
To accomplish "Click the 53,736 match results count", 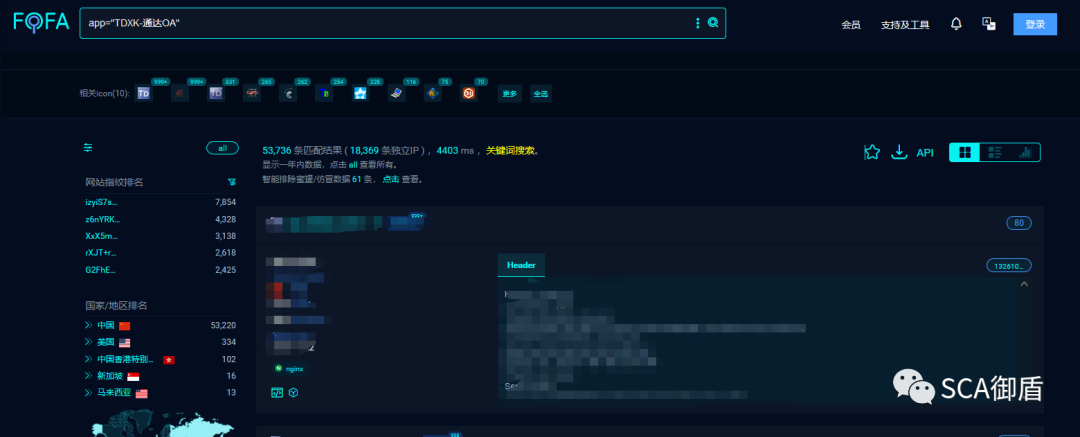I will (277, 150).
